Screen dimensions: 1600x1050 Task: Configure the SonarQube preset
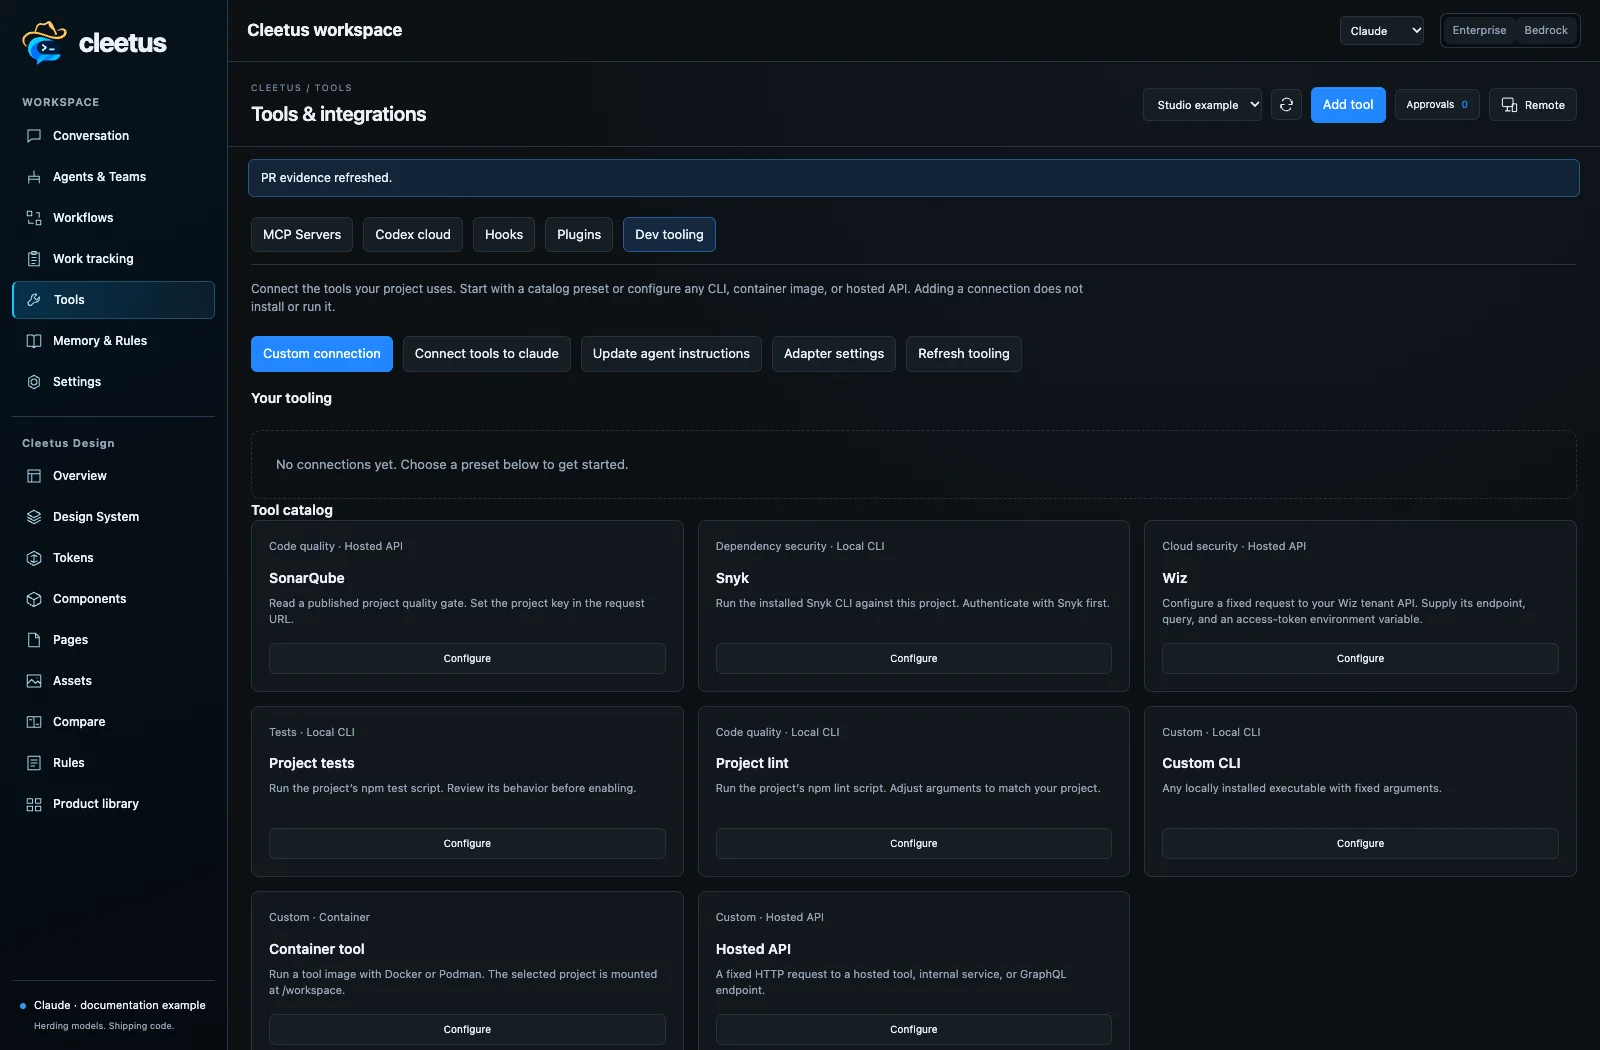coord(467,659)
